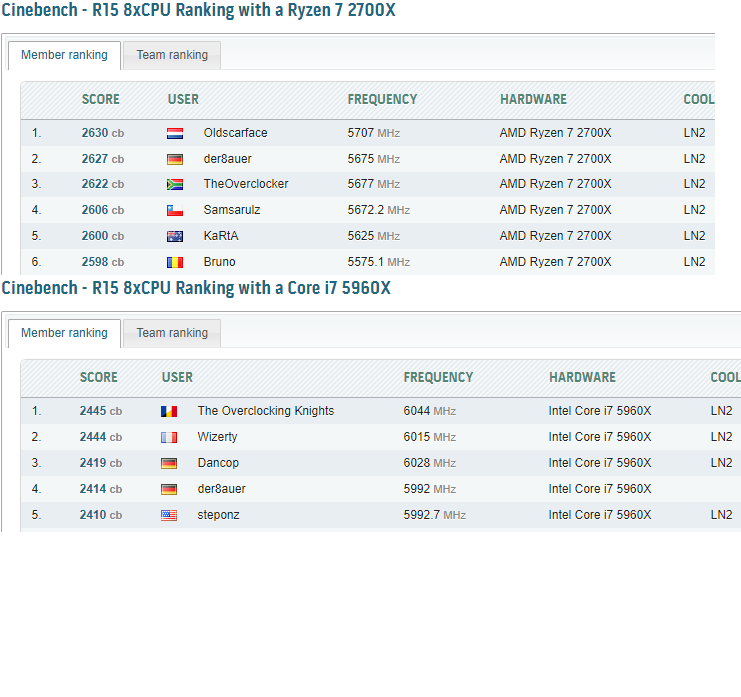Sort 5960X table by SCORE header
This screenshot has width=741, height=697.
point(99,377)
